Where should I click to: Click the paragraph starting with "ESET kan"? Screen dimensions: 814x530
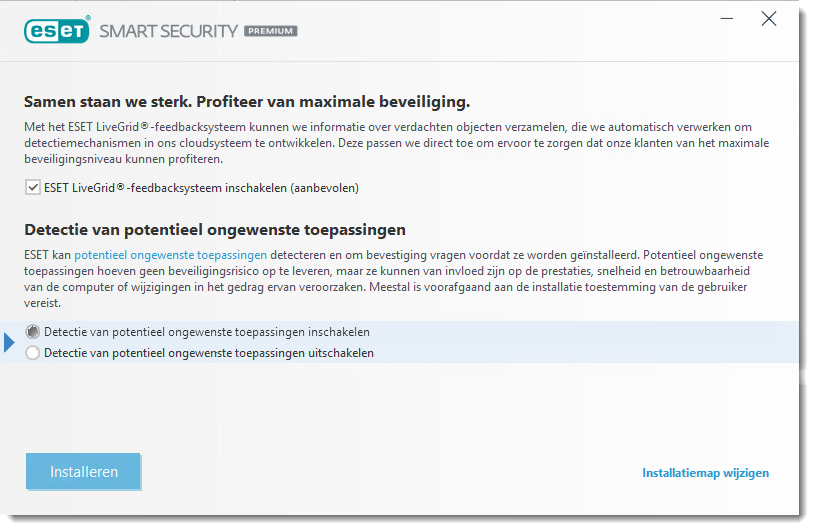390,279
